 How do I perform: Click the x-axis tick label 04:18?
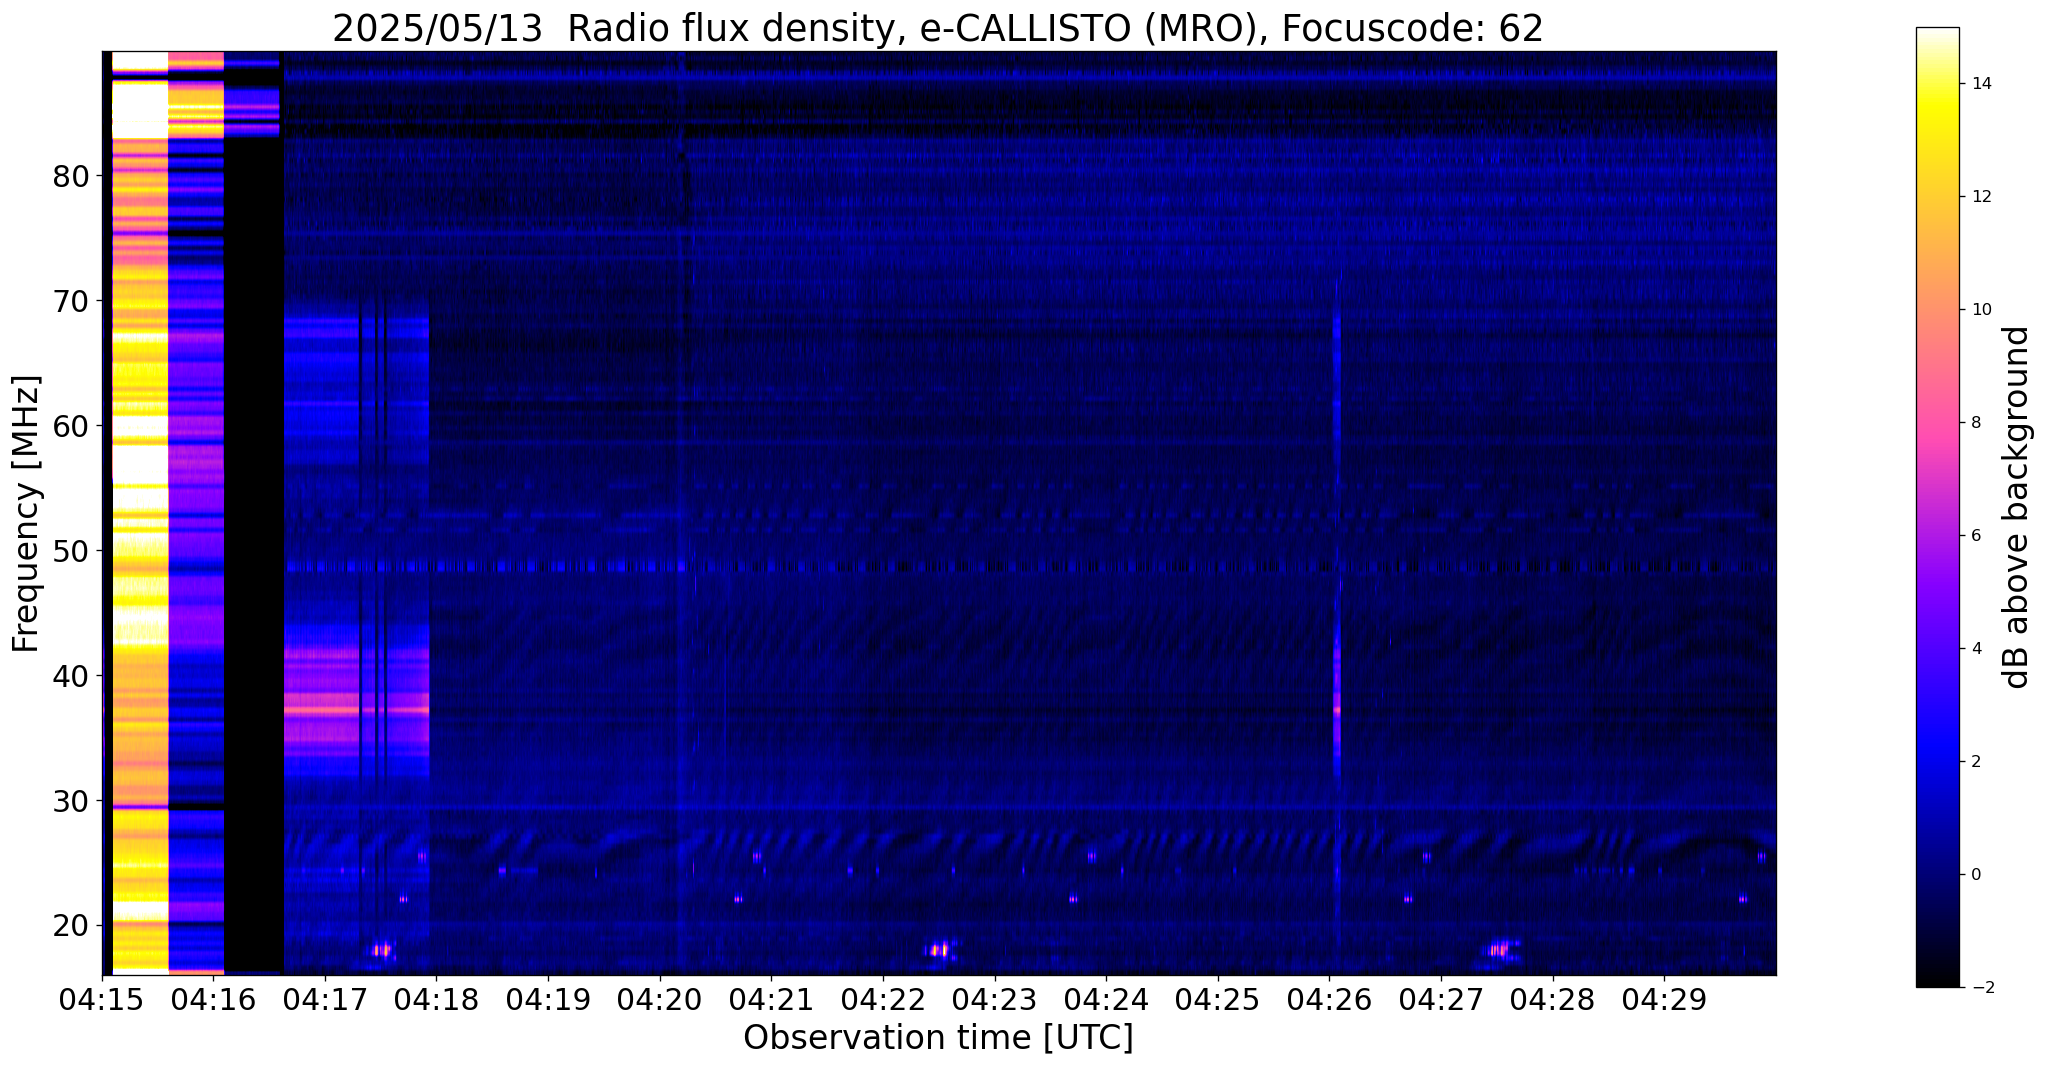tap(436, 998)
